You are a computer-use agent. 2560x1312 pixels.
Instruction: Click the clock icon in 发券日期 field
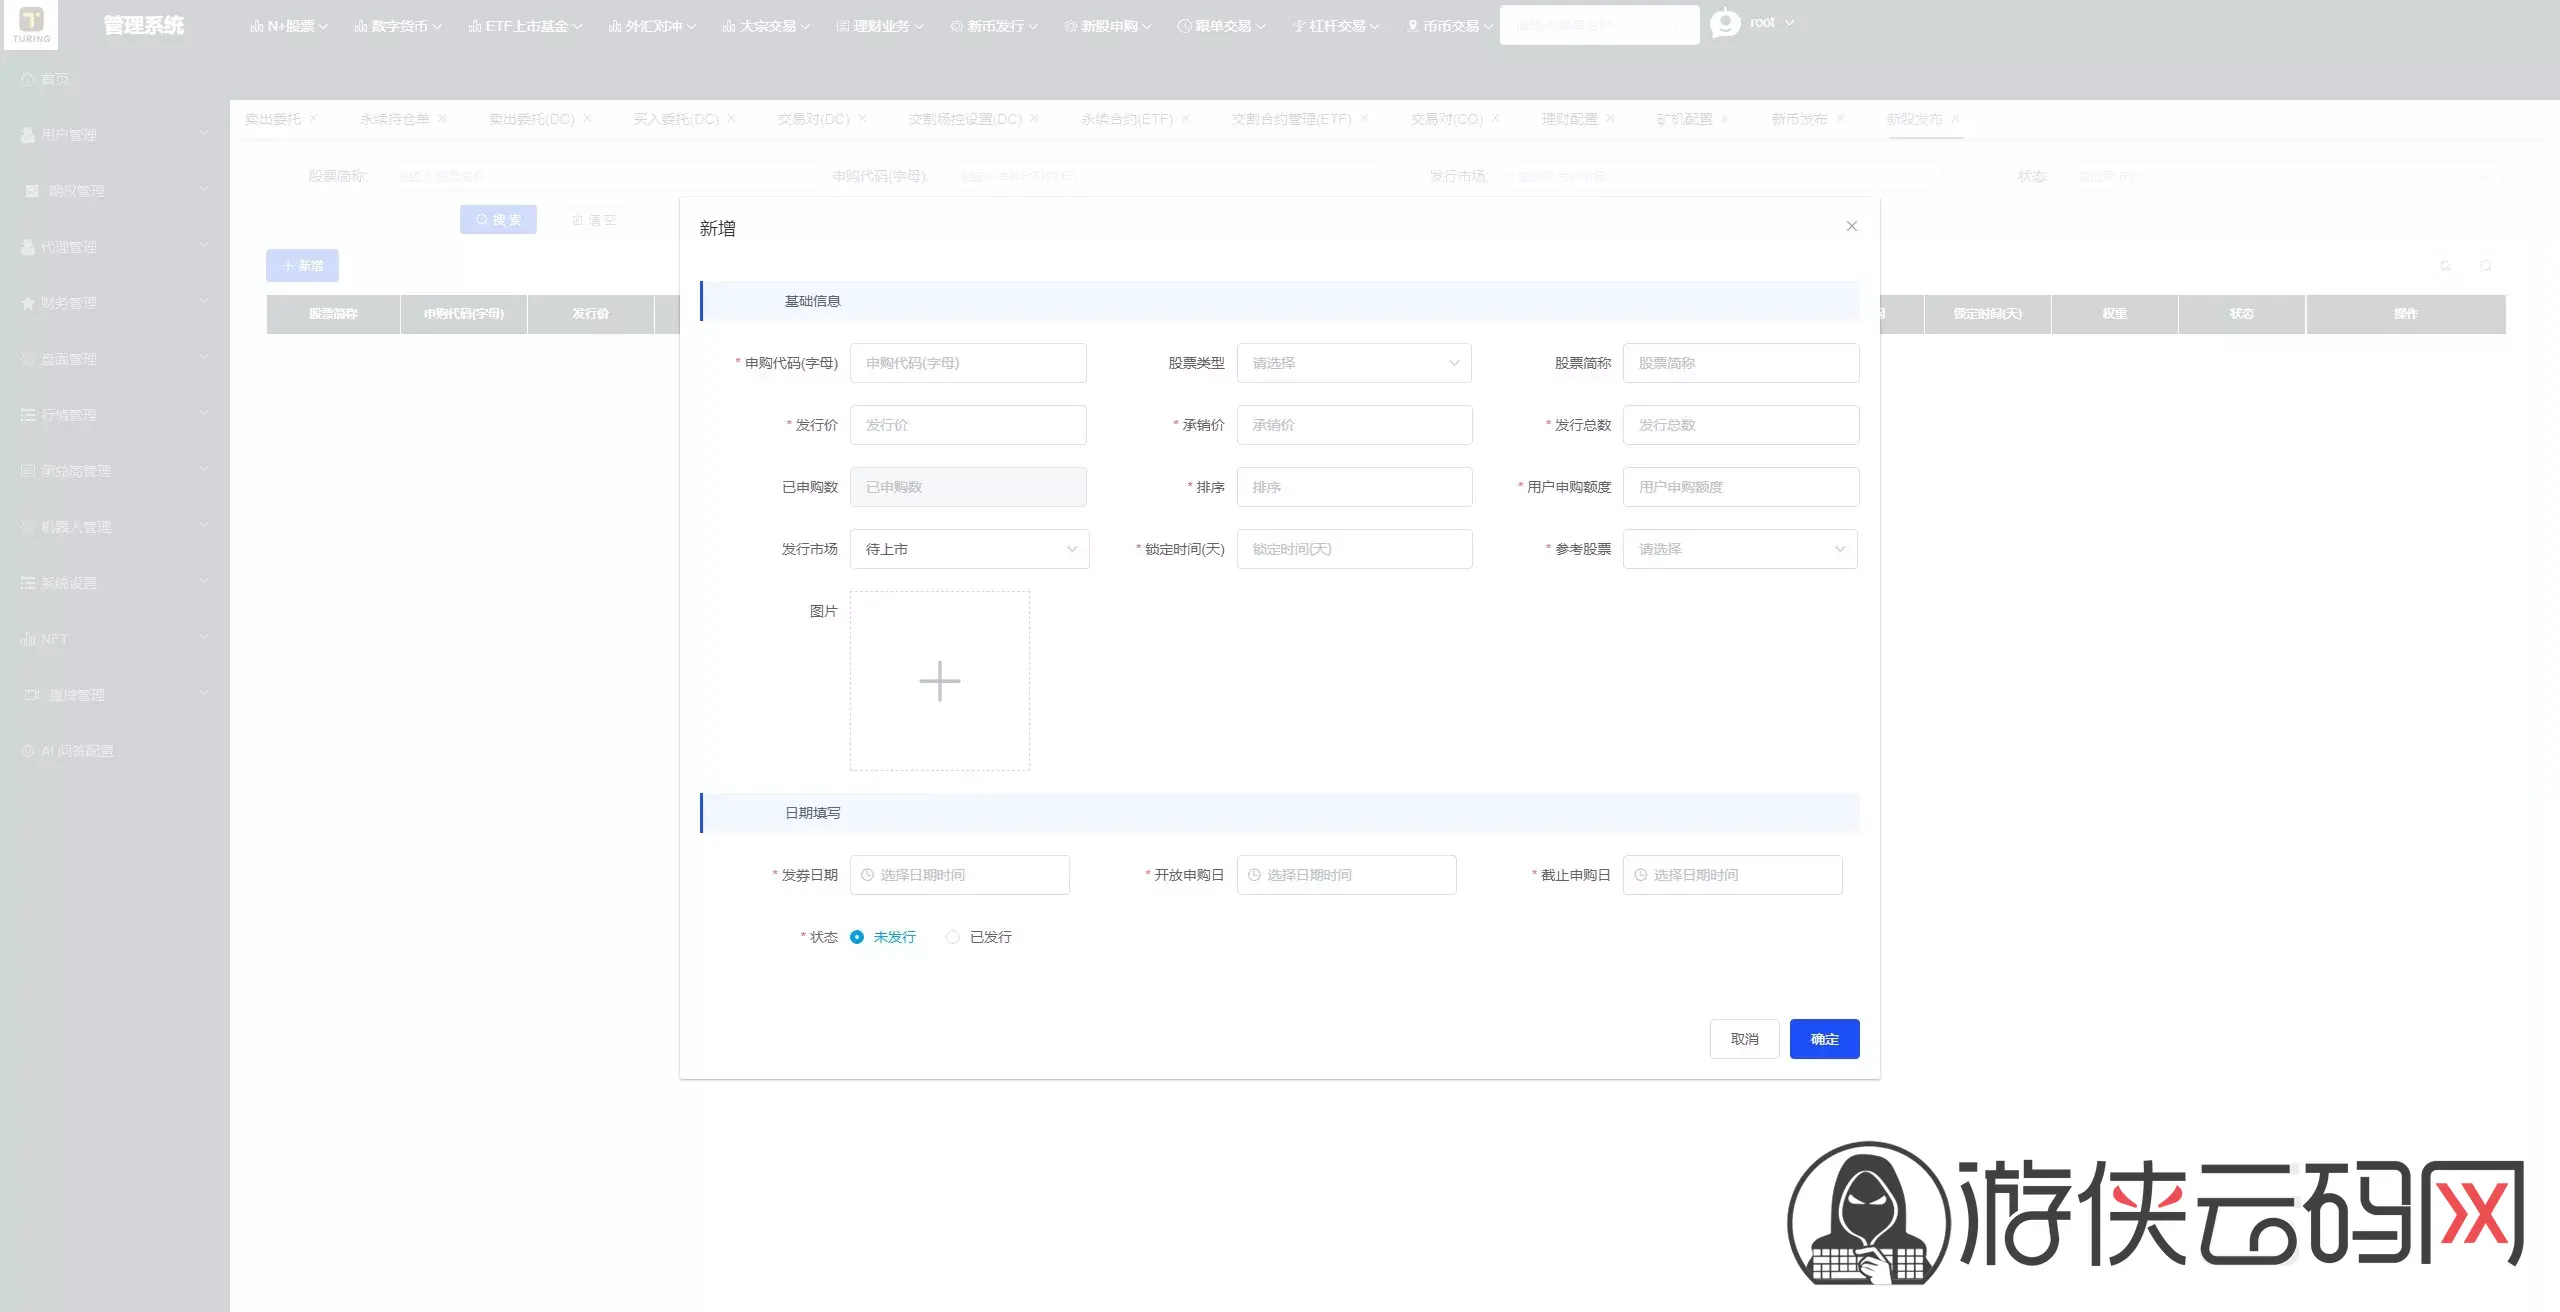(867, 875)
